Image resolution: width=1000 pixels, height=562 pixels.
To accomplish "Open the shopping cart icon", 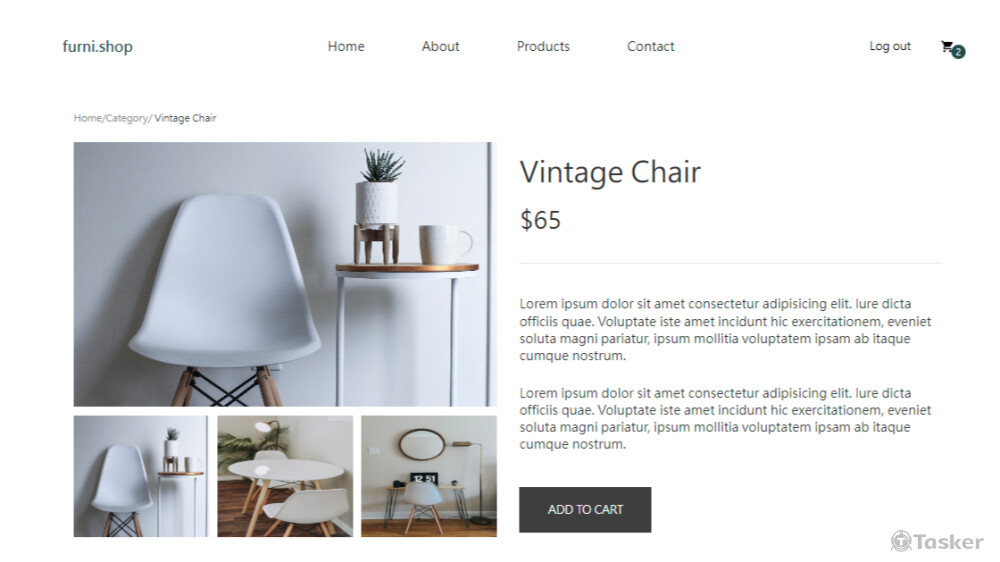I will (x=947, y=46).
